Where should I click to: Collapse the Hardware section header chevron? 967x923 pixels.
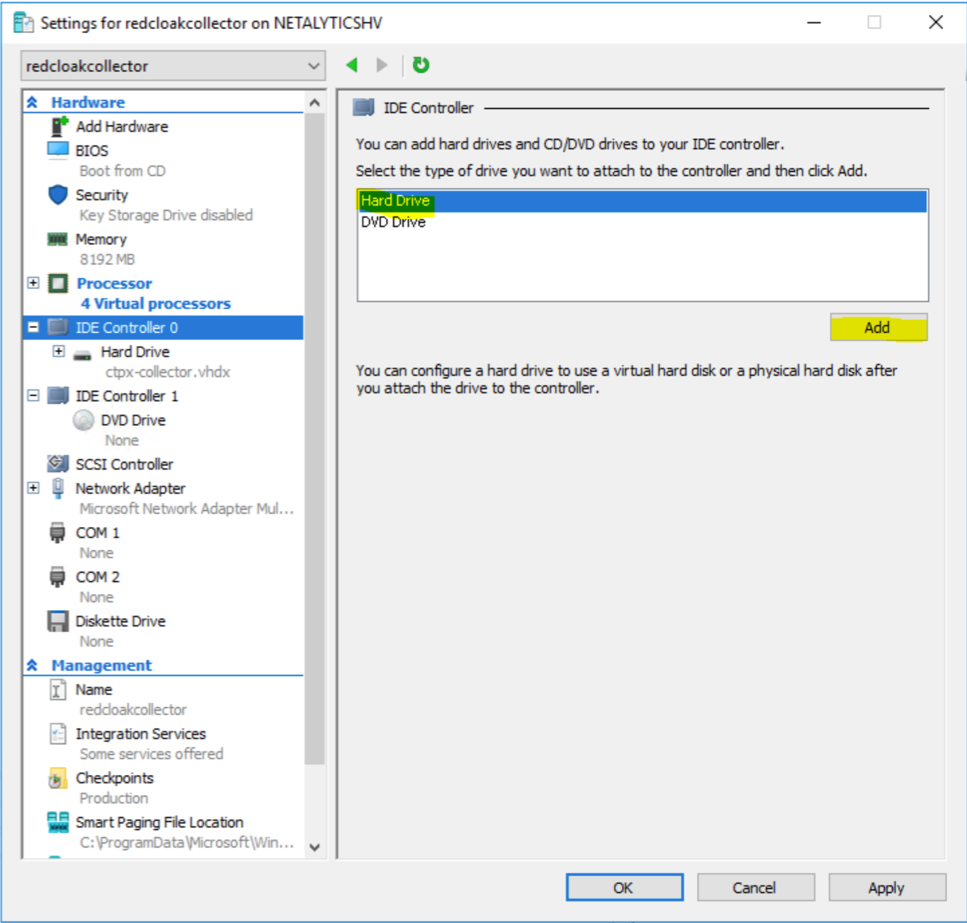click(32, 102)
